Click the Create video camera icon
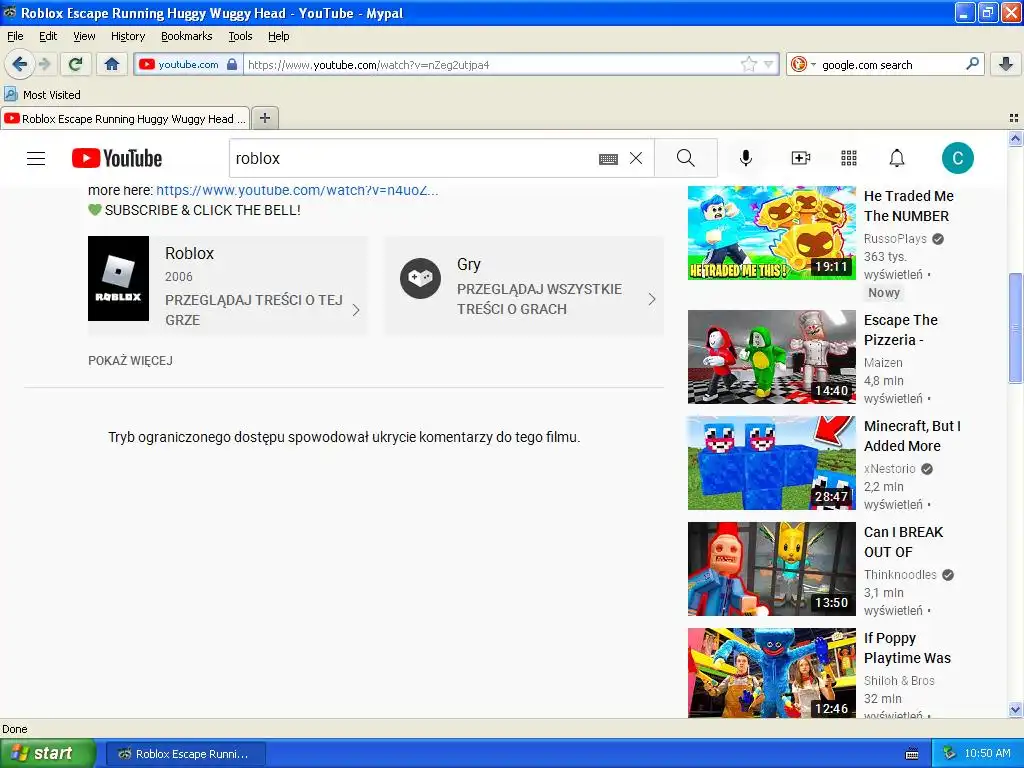The image size is (1024, 768). click(801, 158)
